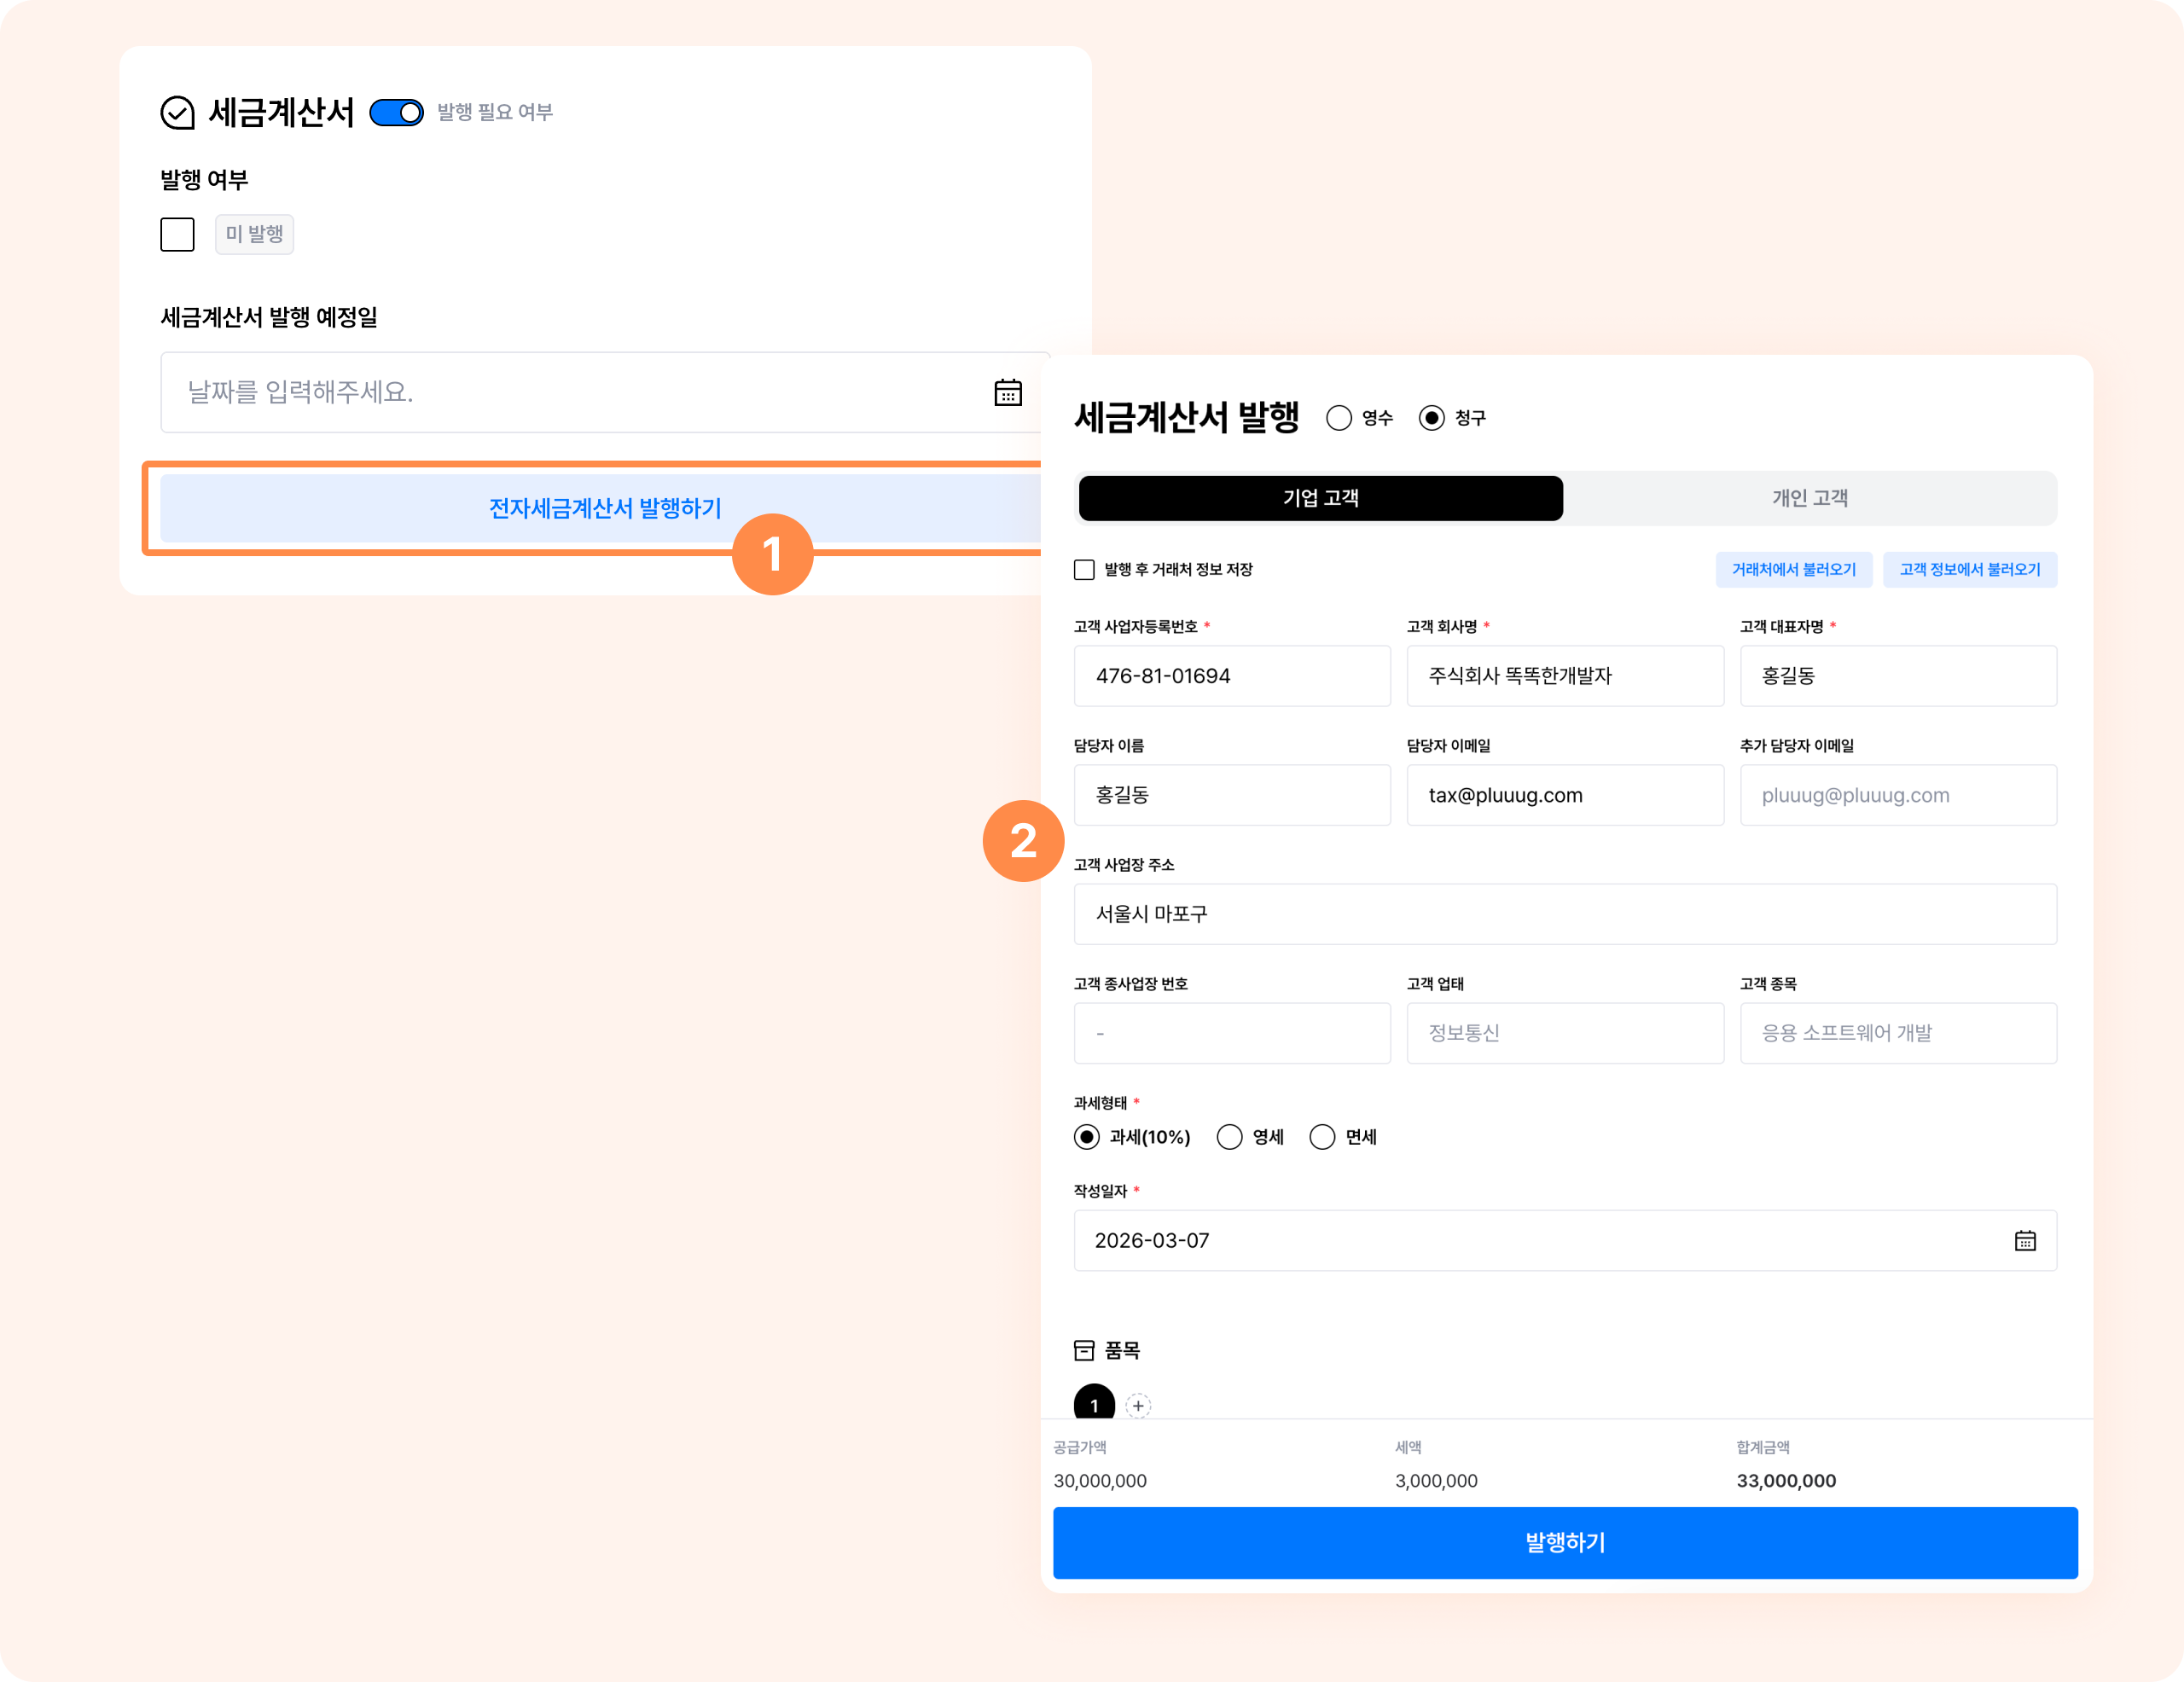Click 전자세금계산서 발행하기 button
2184x1682 pixels.
[604, 508]
